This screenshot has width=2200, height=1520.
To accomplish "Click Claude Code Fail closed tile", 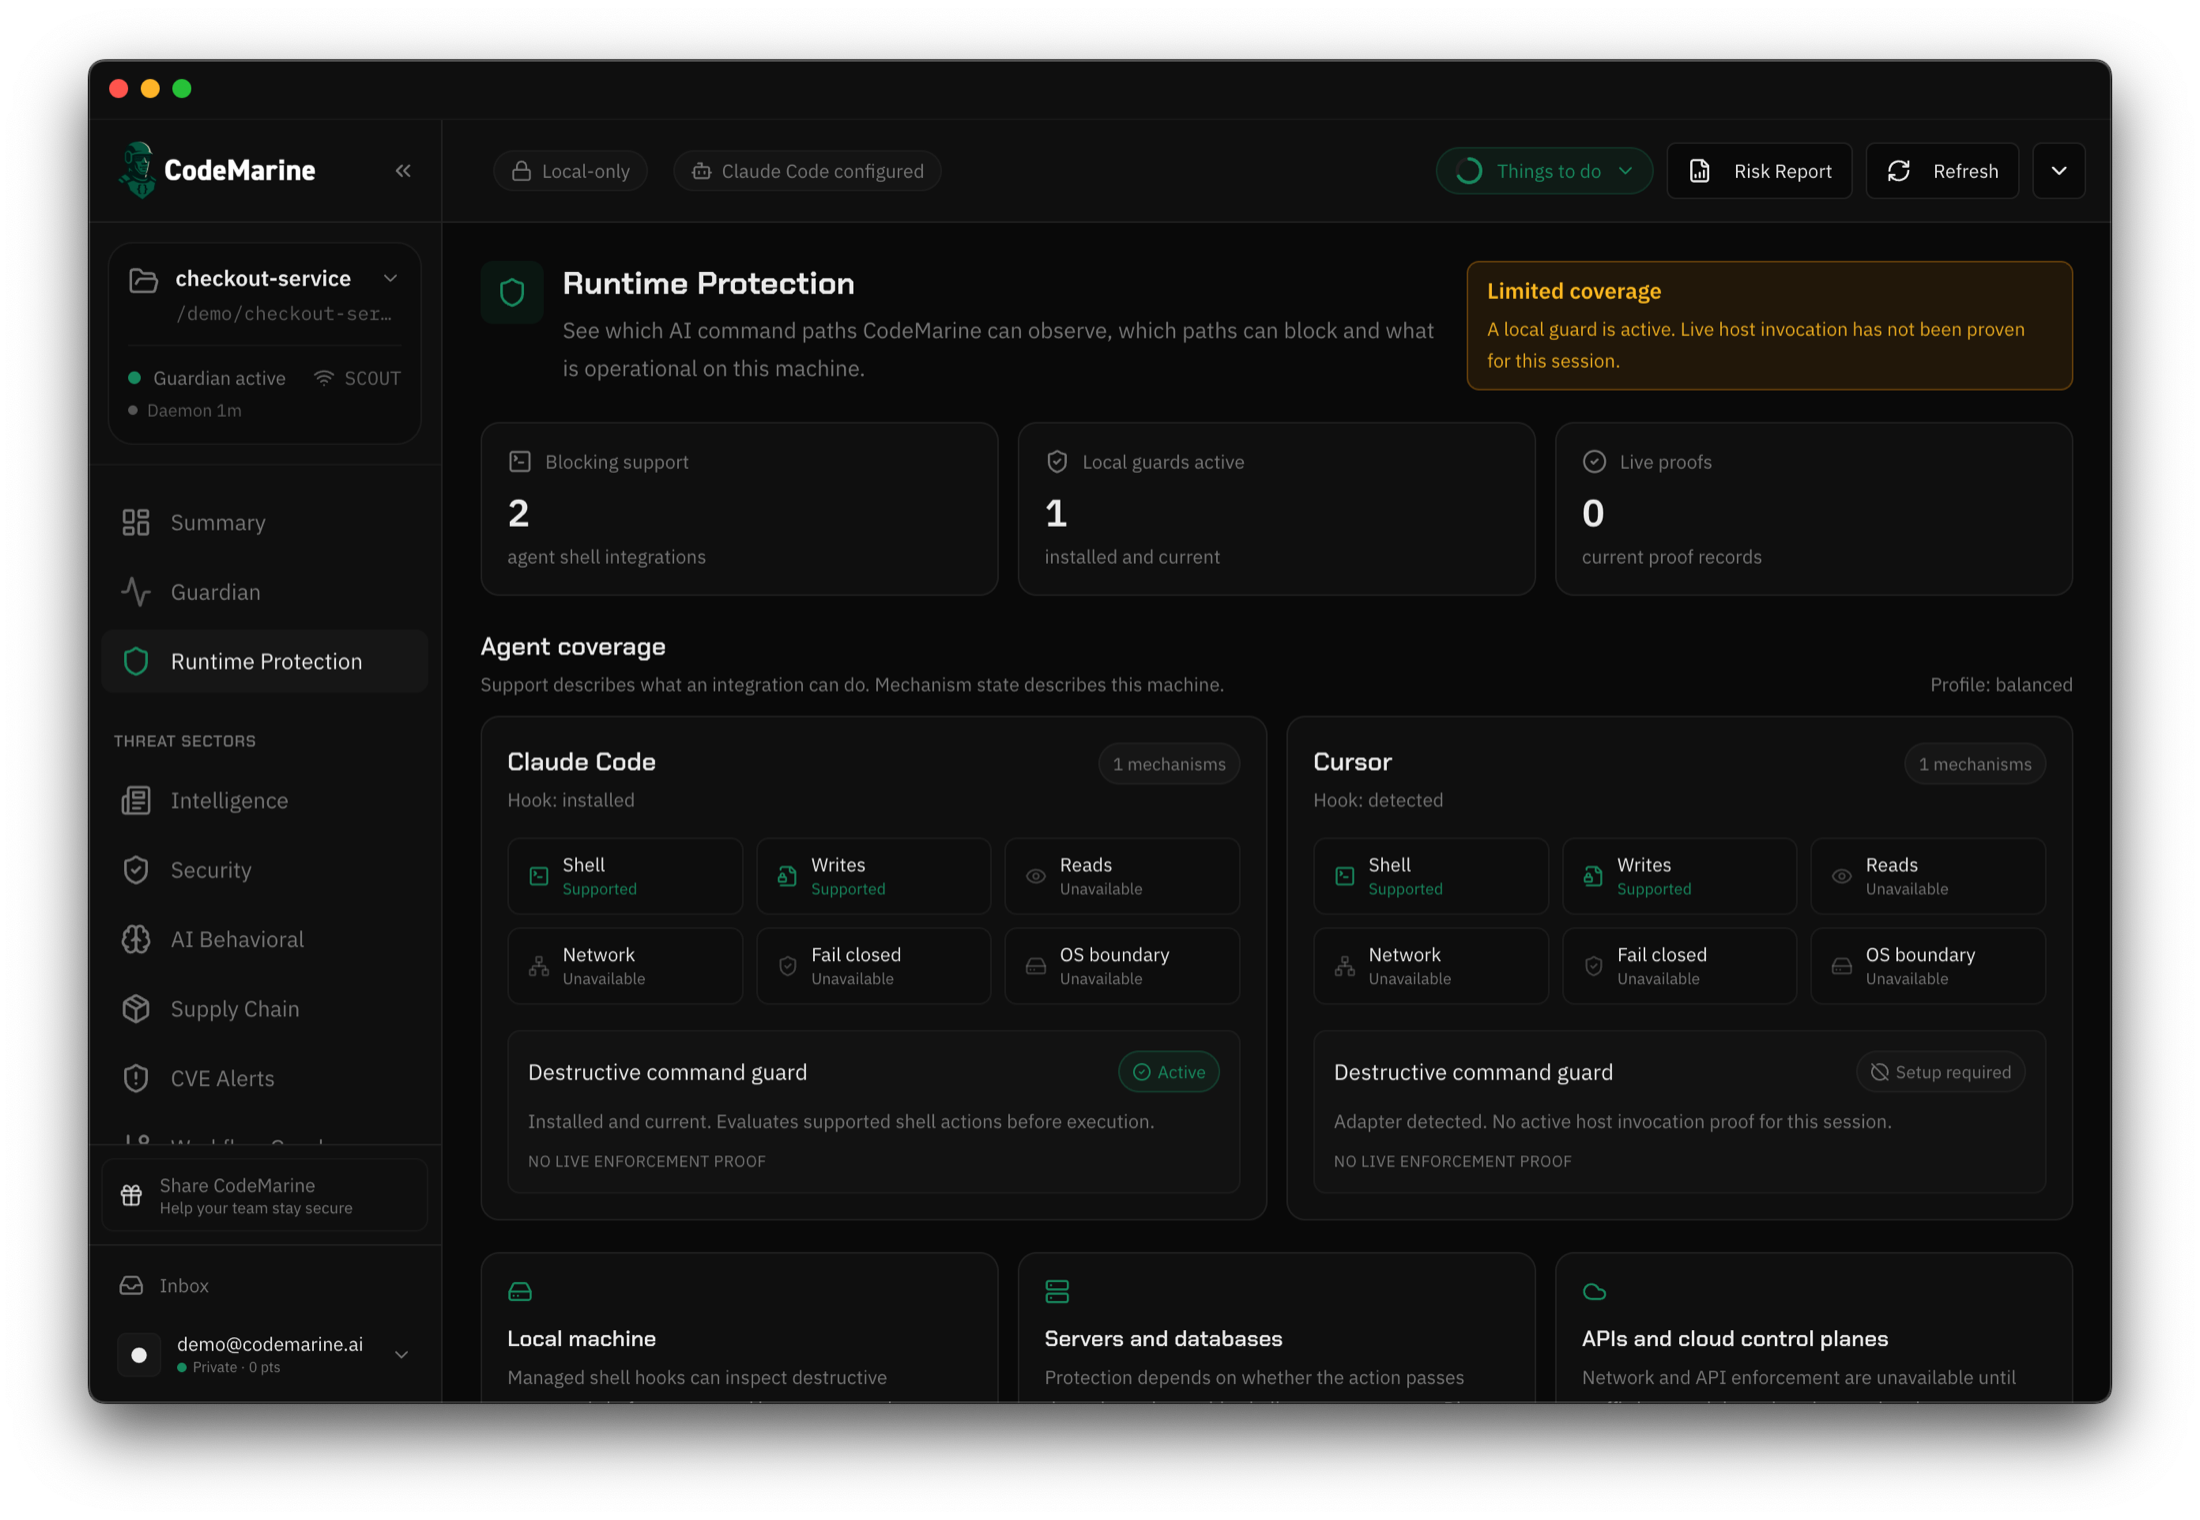I will pyautogui.click(x=874, y=966).
